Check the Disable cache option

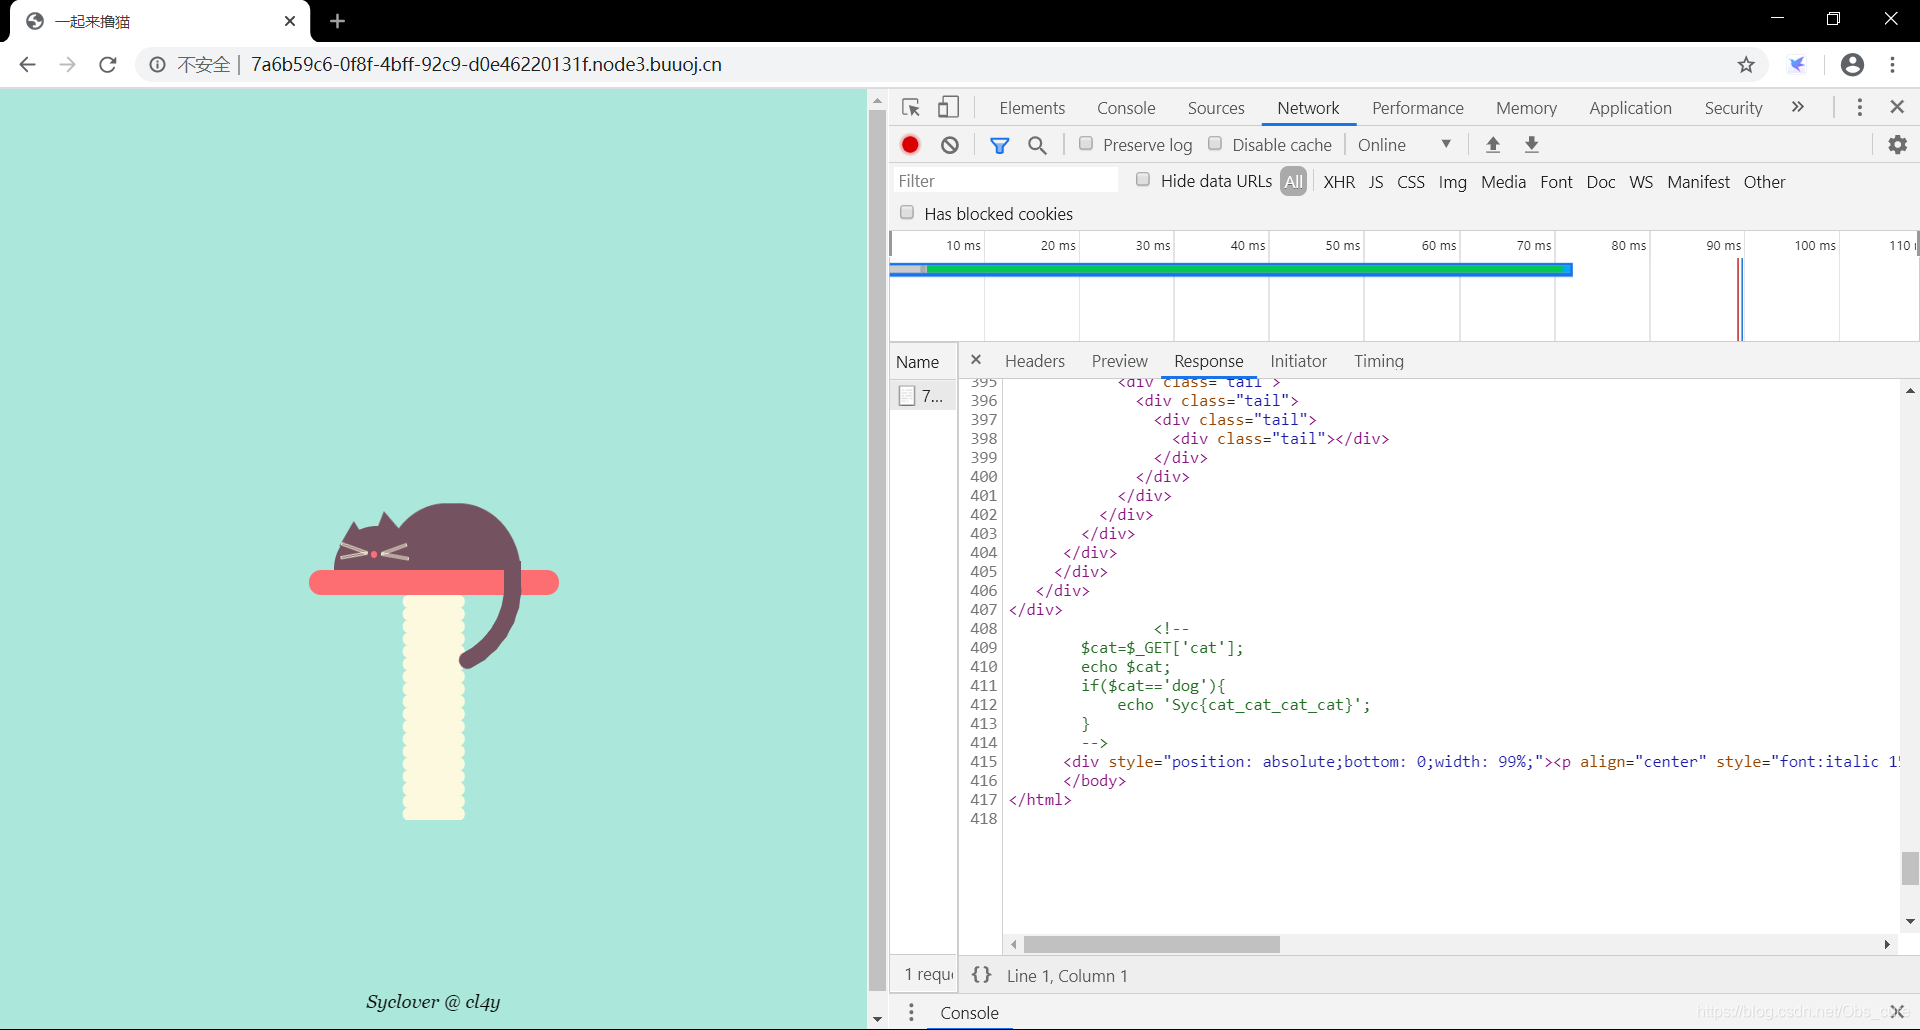[1215, 144]
